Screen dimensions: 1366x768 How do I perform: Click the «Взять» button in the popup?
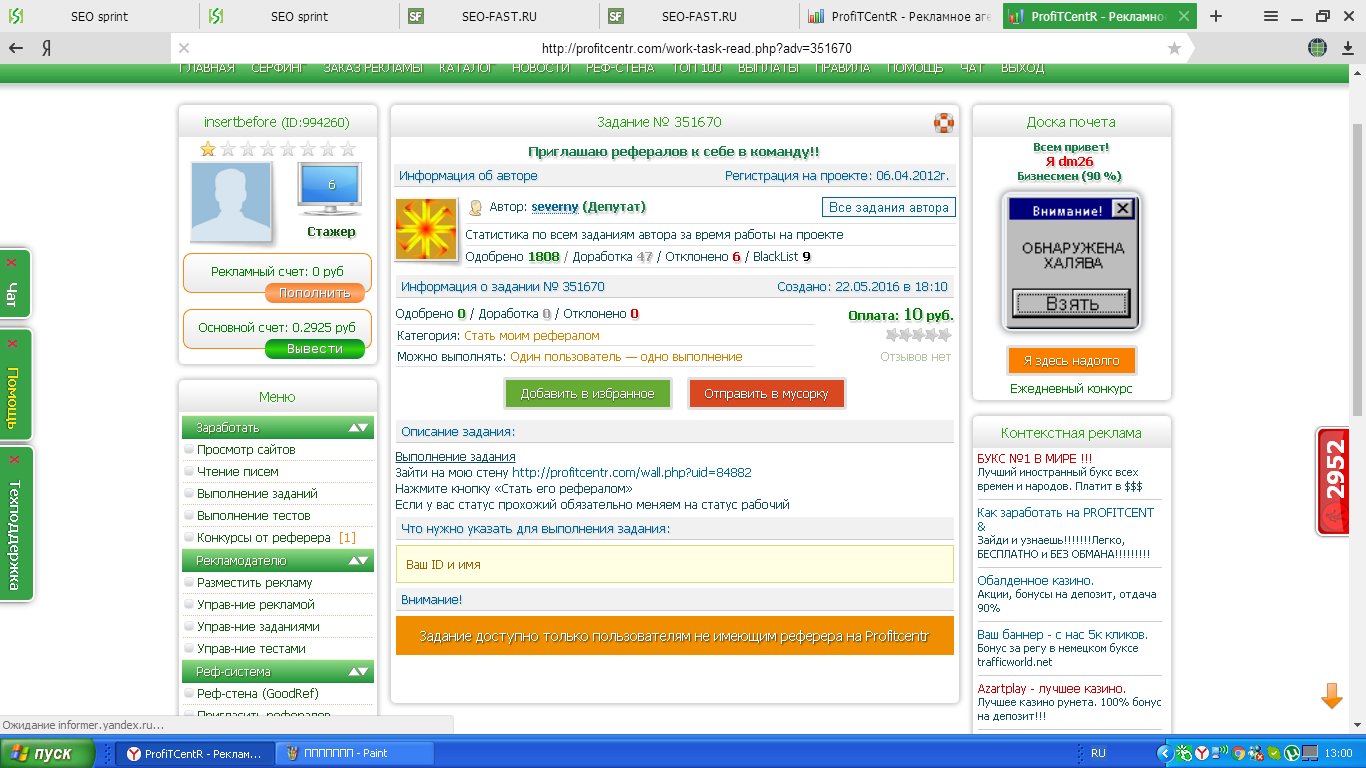(x=1072, y=304)
